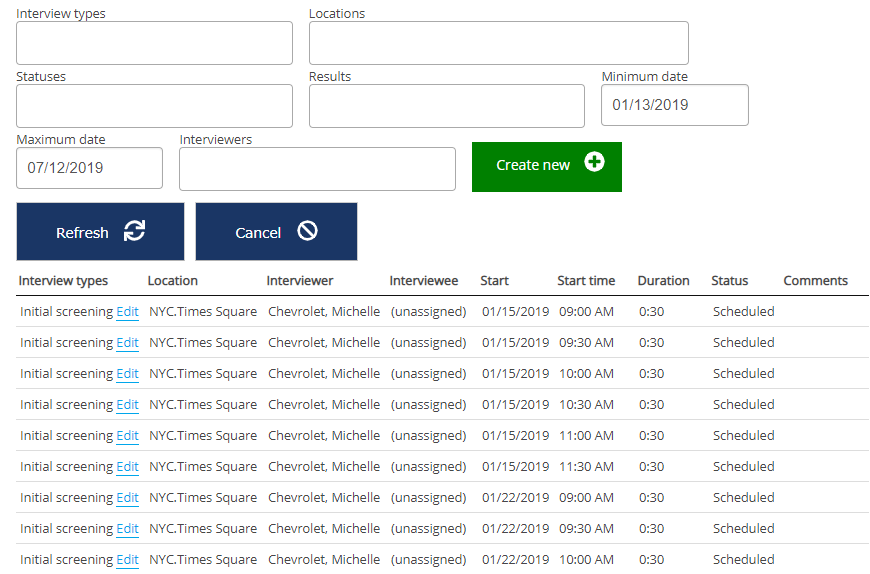Image resolution: width=870 pixels, height=574 pixels.
Task: Open the Results filter field
Action: 446,106
